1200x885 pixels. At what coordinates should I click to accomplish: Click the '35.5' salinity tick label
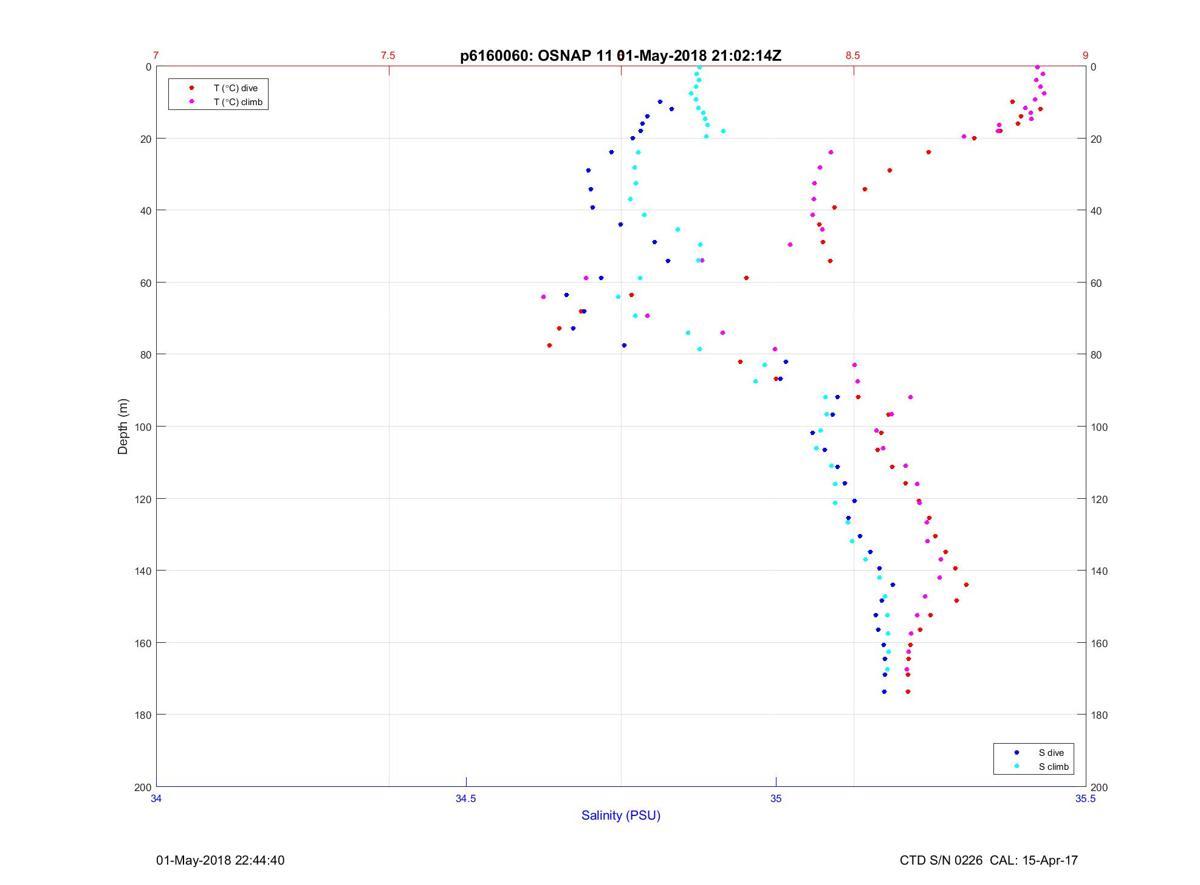click(x=1085, y=798)
